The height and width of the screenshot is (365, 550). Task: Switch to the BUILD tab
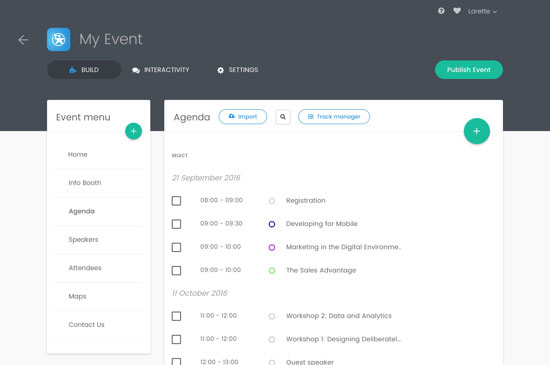pyautogui.click(x=84, y=70)
